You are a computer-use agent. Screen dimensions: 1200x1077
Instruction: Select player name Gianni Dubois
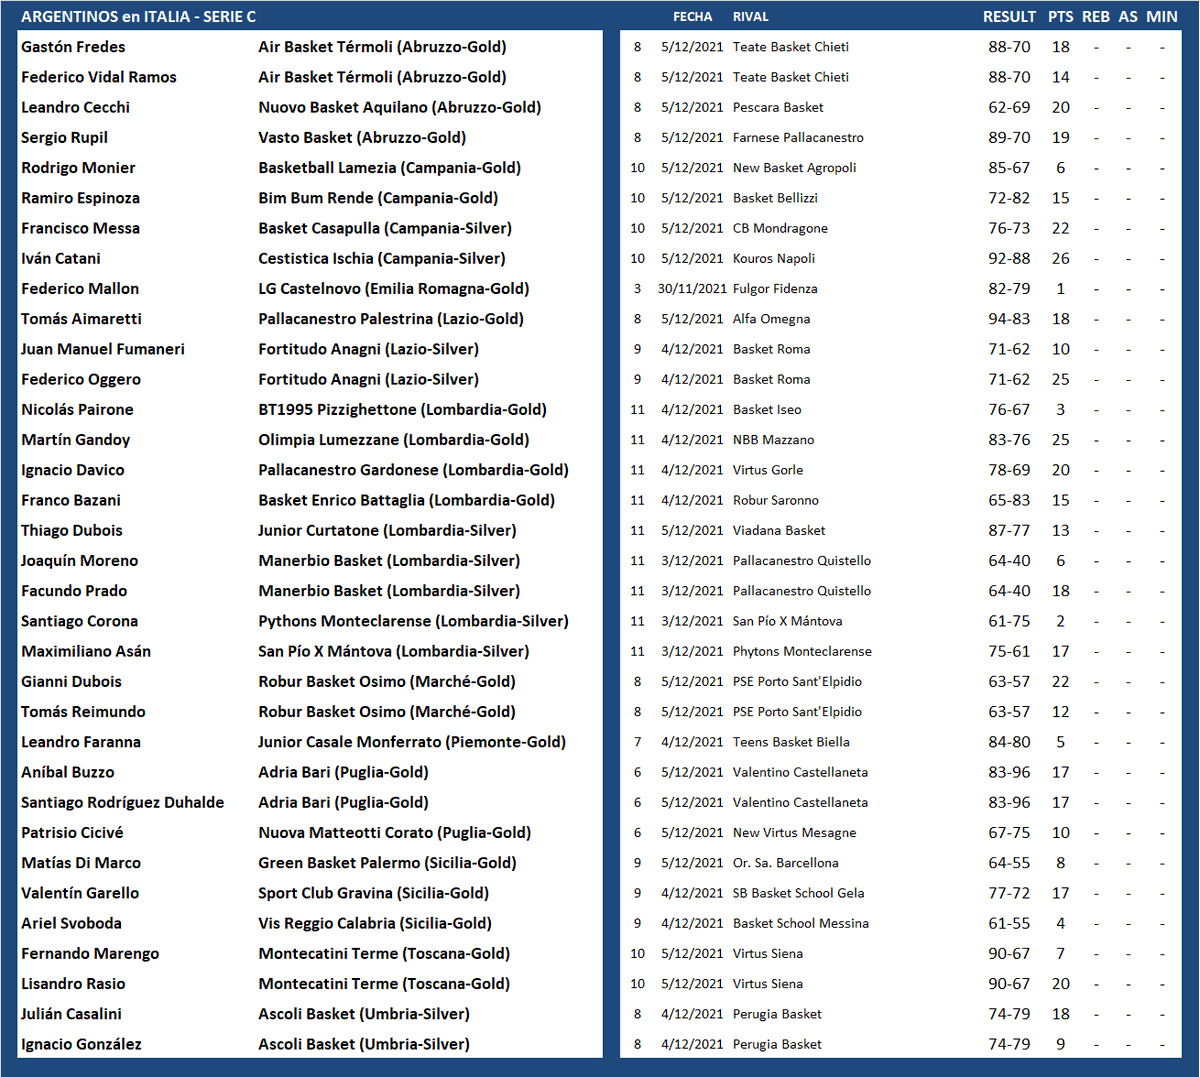(x=71, y=682)
